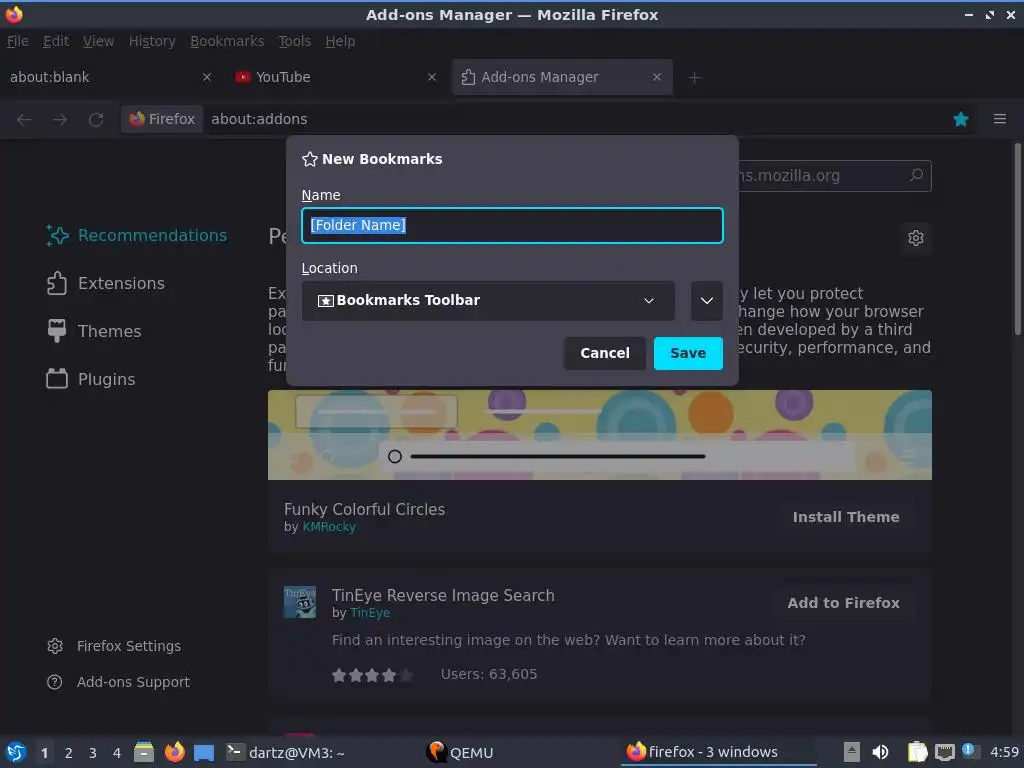Screen dimensions: 1024x768
Task: Switch to workspace 4 in taskbar
Action: coord(117,753)
